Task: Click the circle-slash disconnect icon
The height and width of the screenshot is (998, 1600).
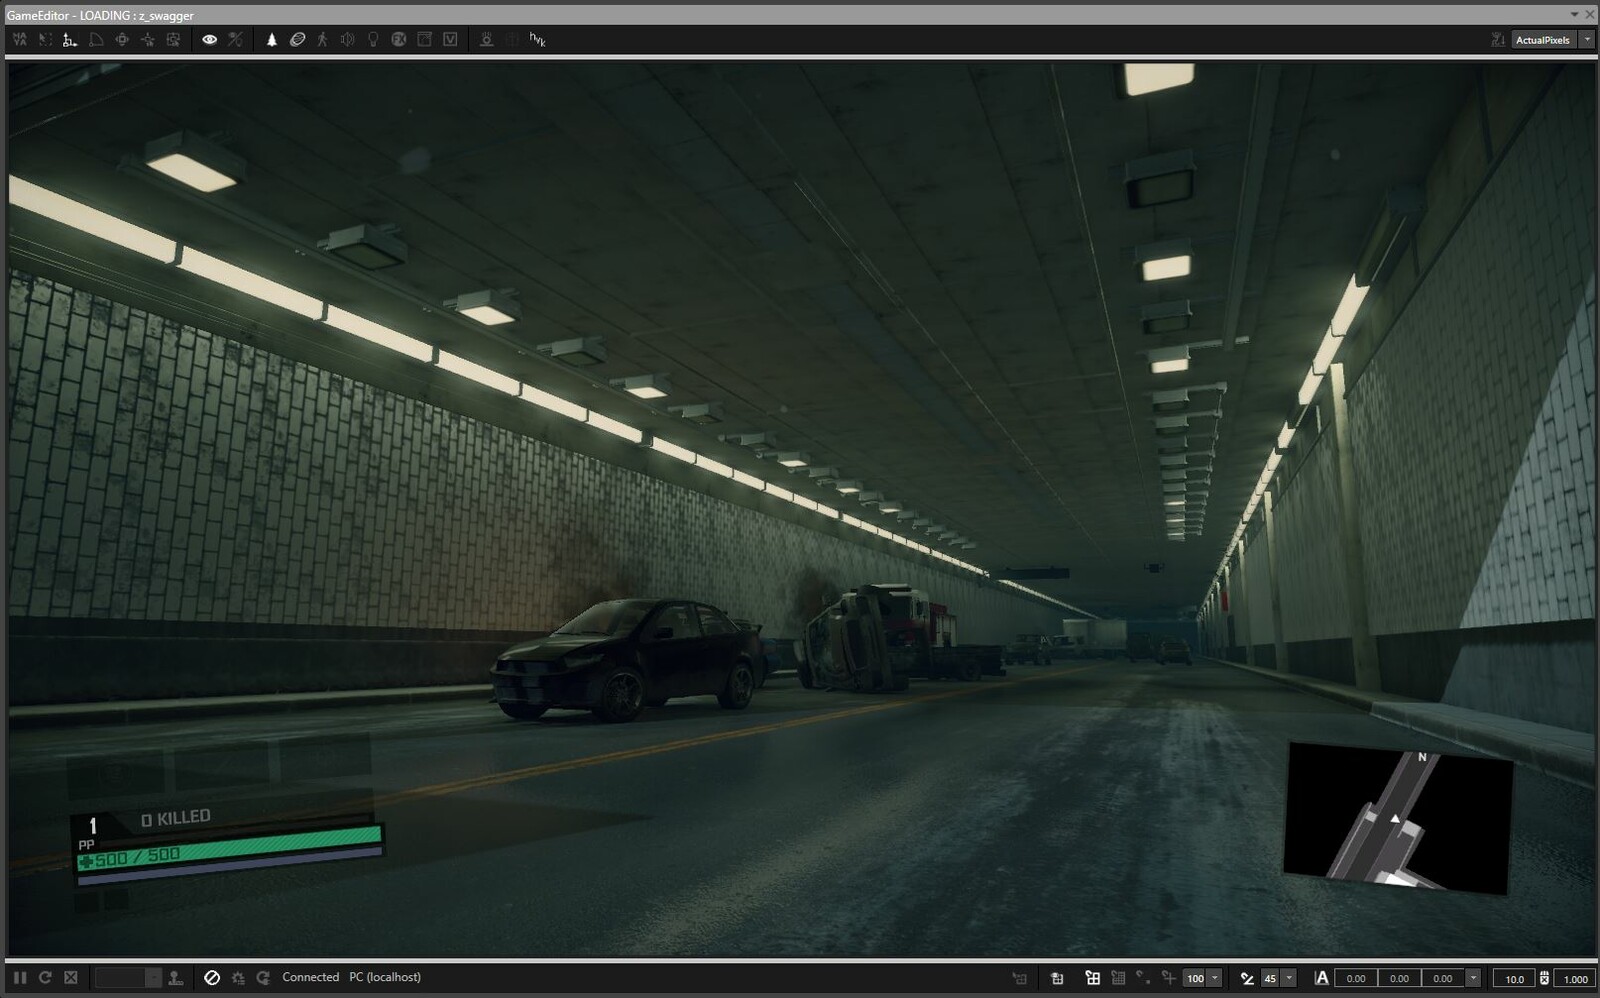Action: [212, 978]
